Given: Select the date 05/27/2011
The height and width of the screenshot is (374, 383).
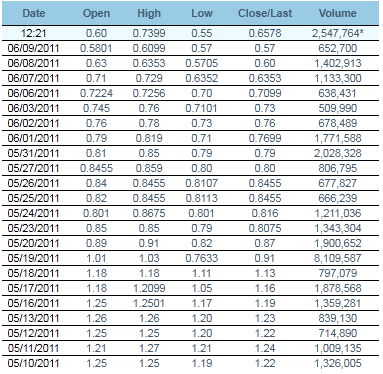Looking at the screenshot, I should pos(33,168).
